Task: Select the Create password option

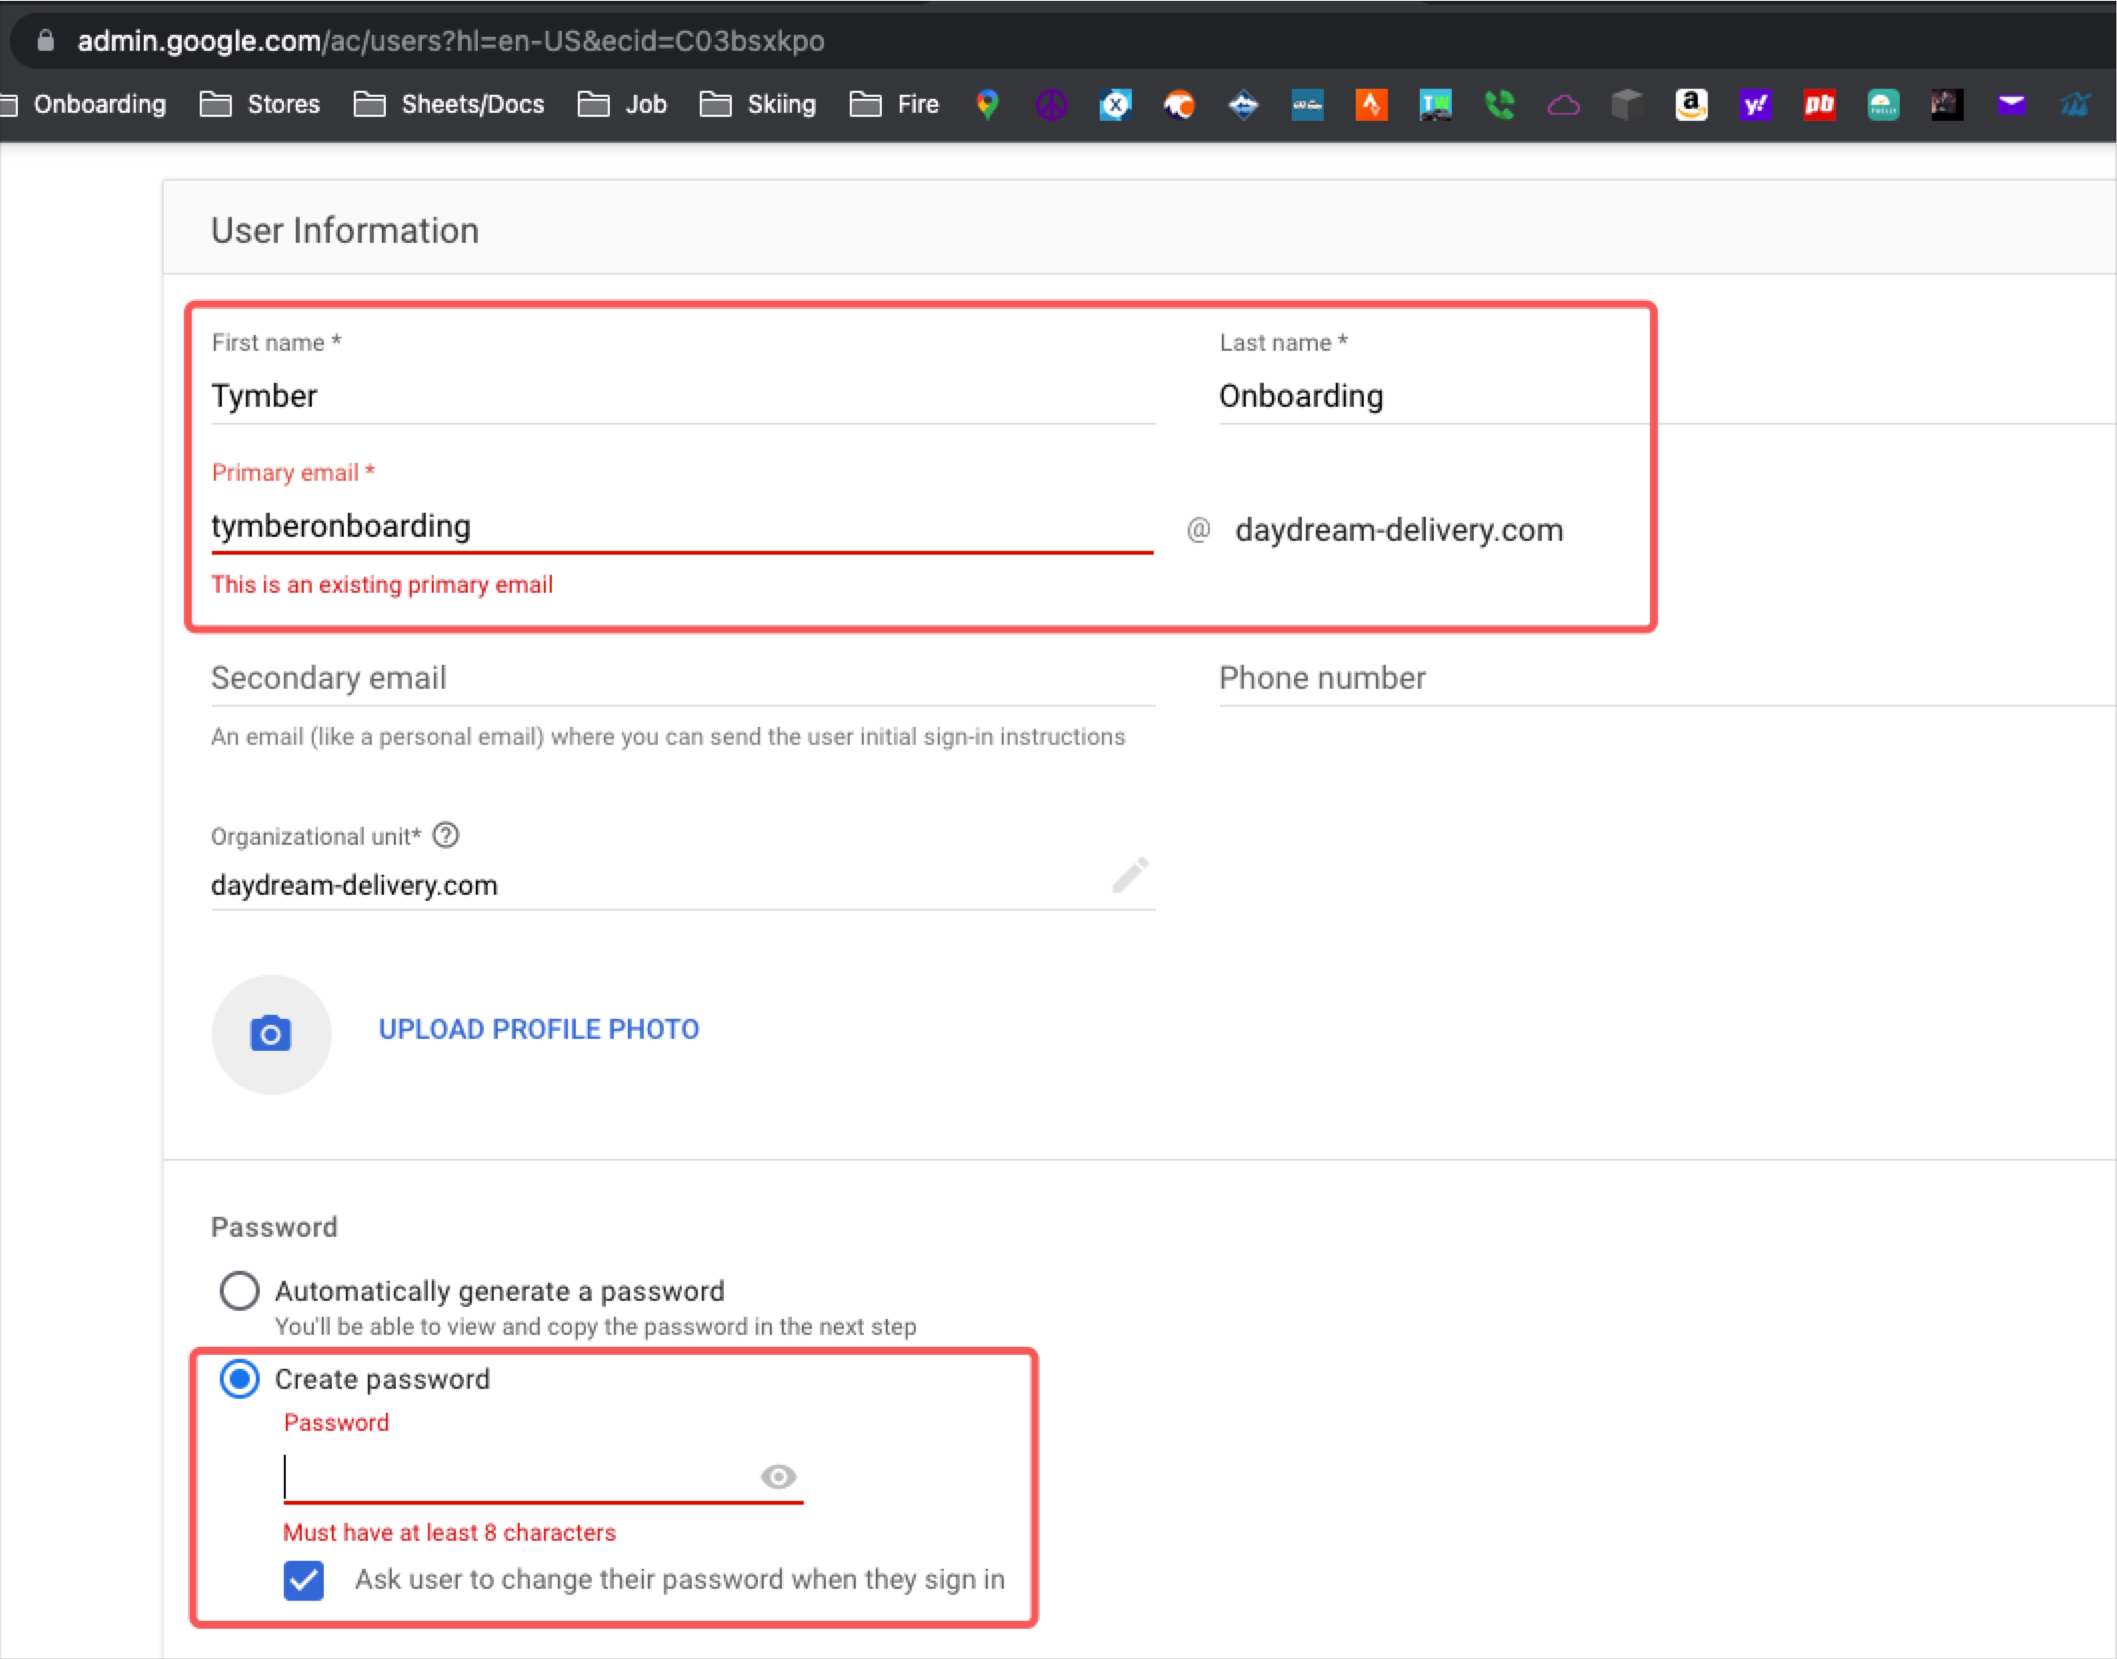Action: [239, 1380]
